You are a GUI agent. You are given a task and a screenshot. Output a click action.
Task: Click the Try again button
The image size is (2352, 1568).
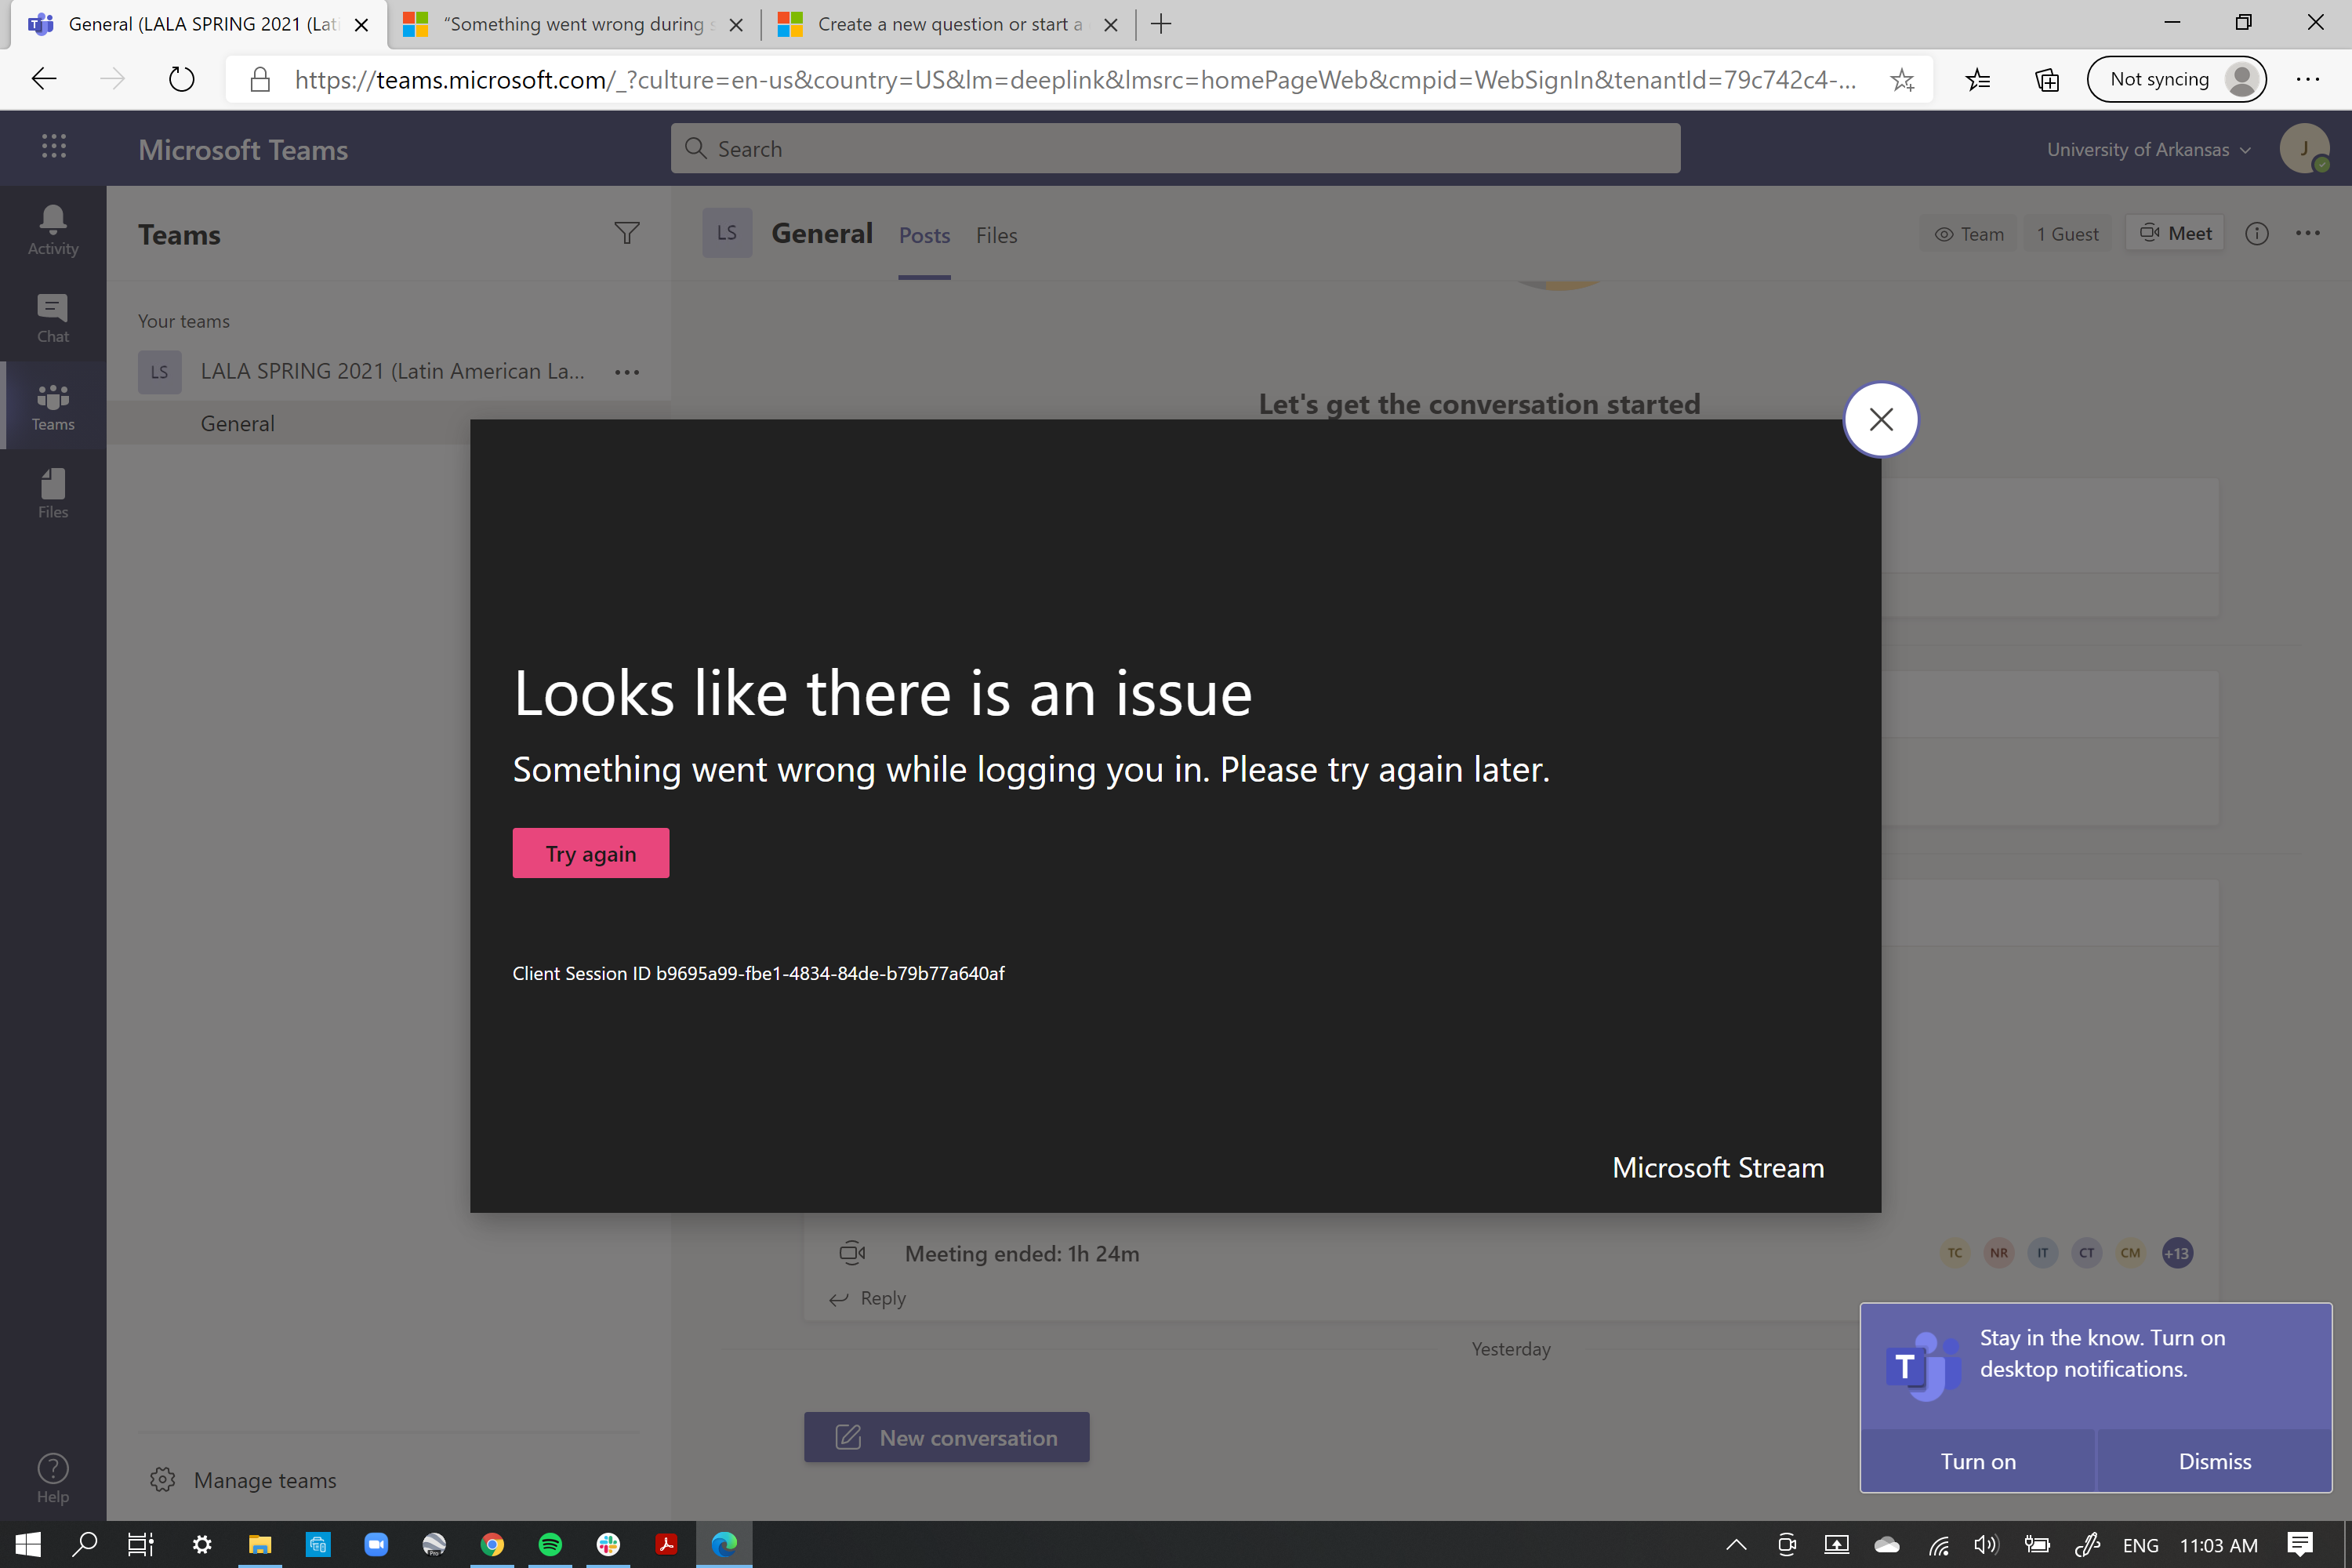tap(590, 853)
